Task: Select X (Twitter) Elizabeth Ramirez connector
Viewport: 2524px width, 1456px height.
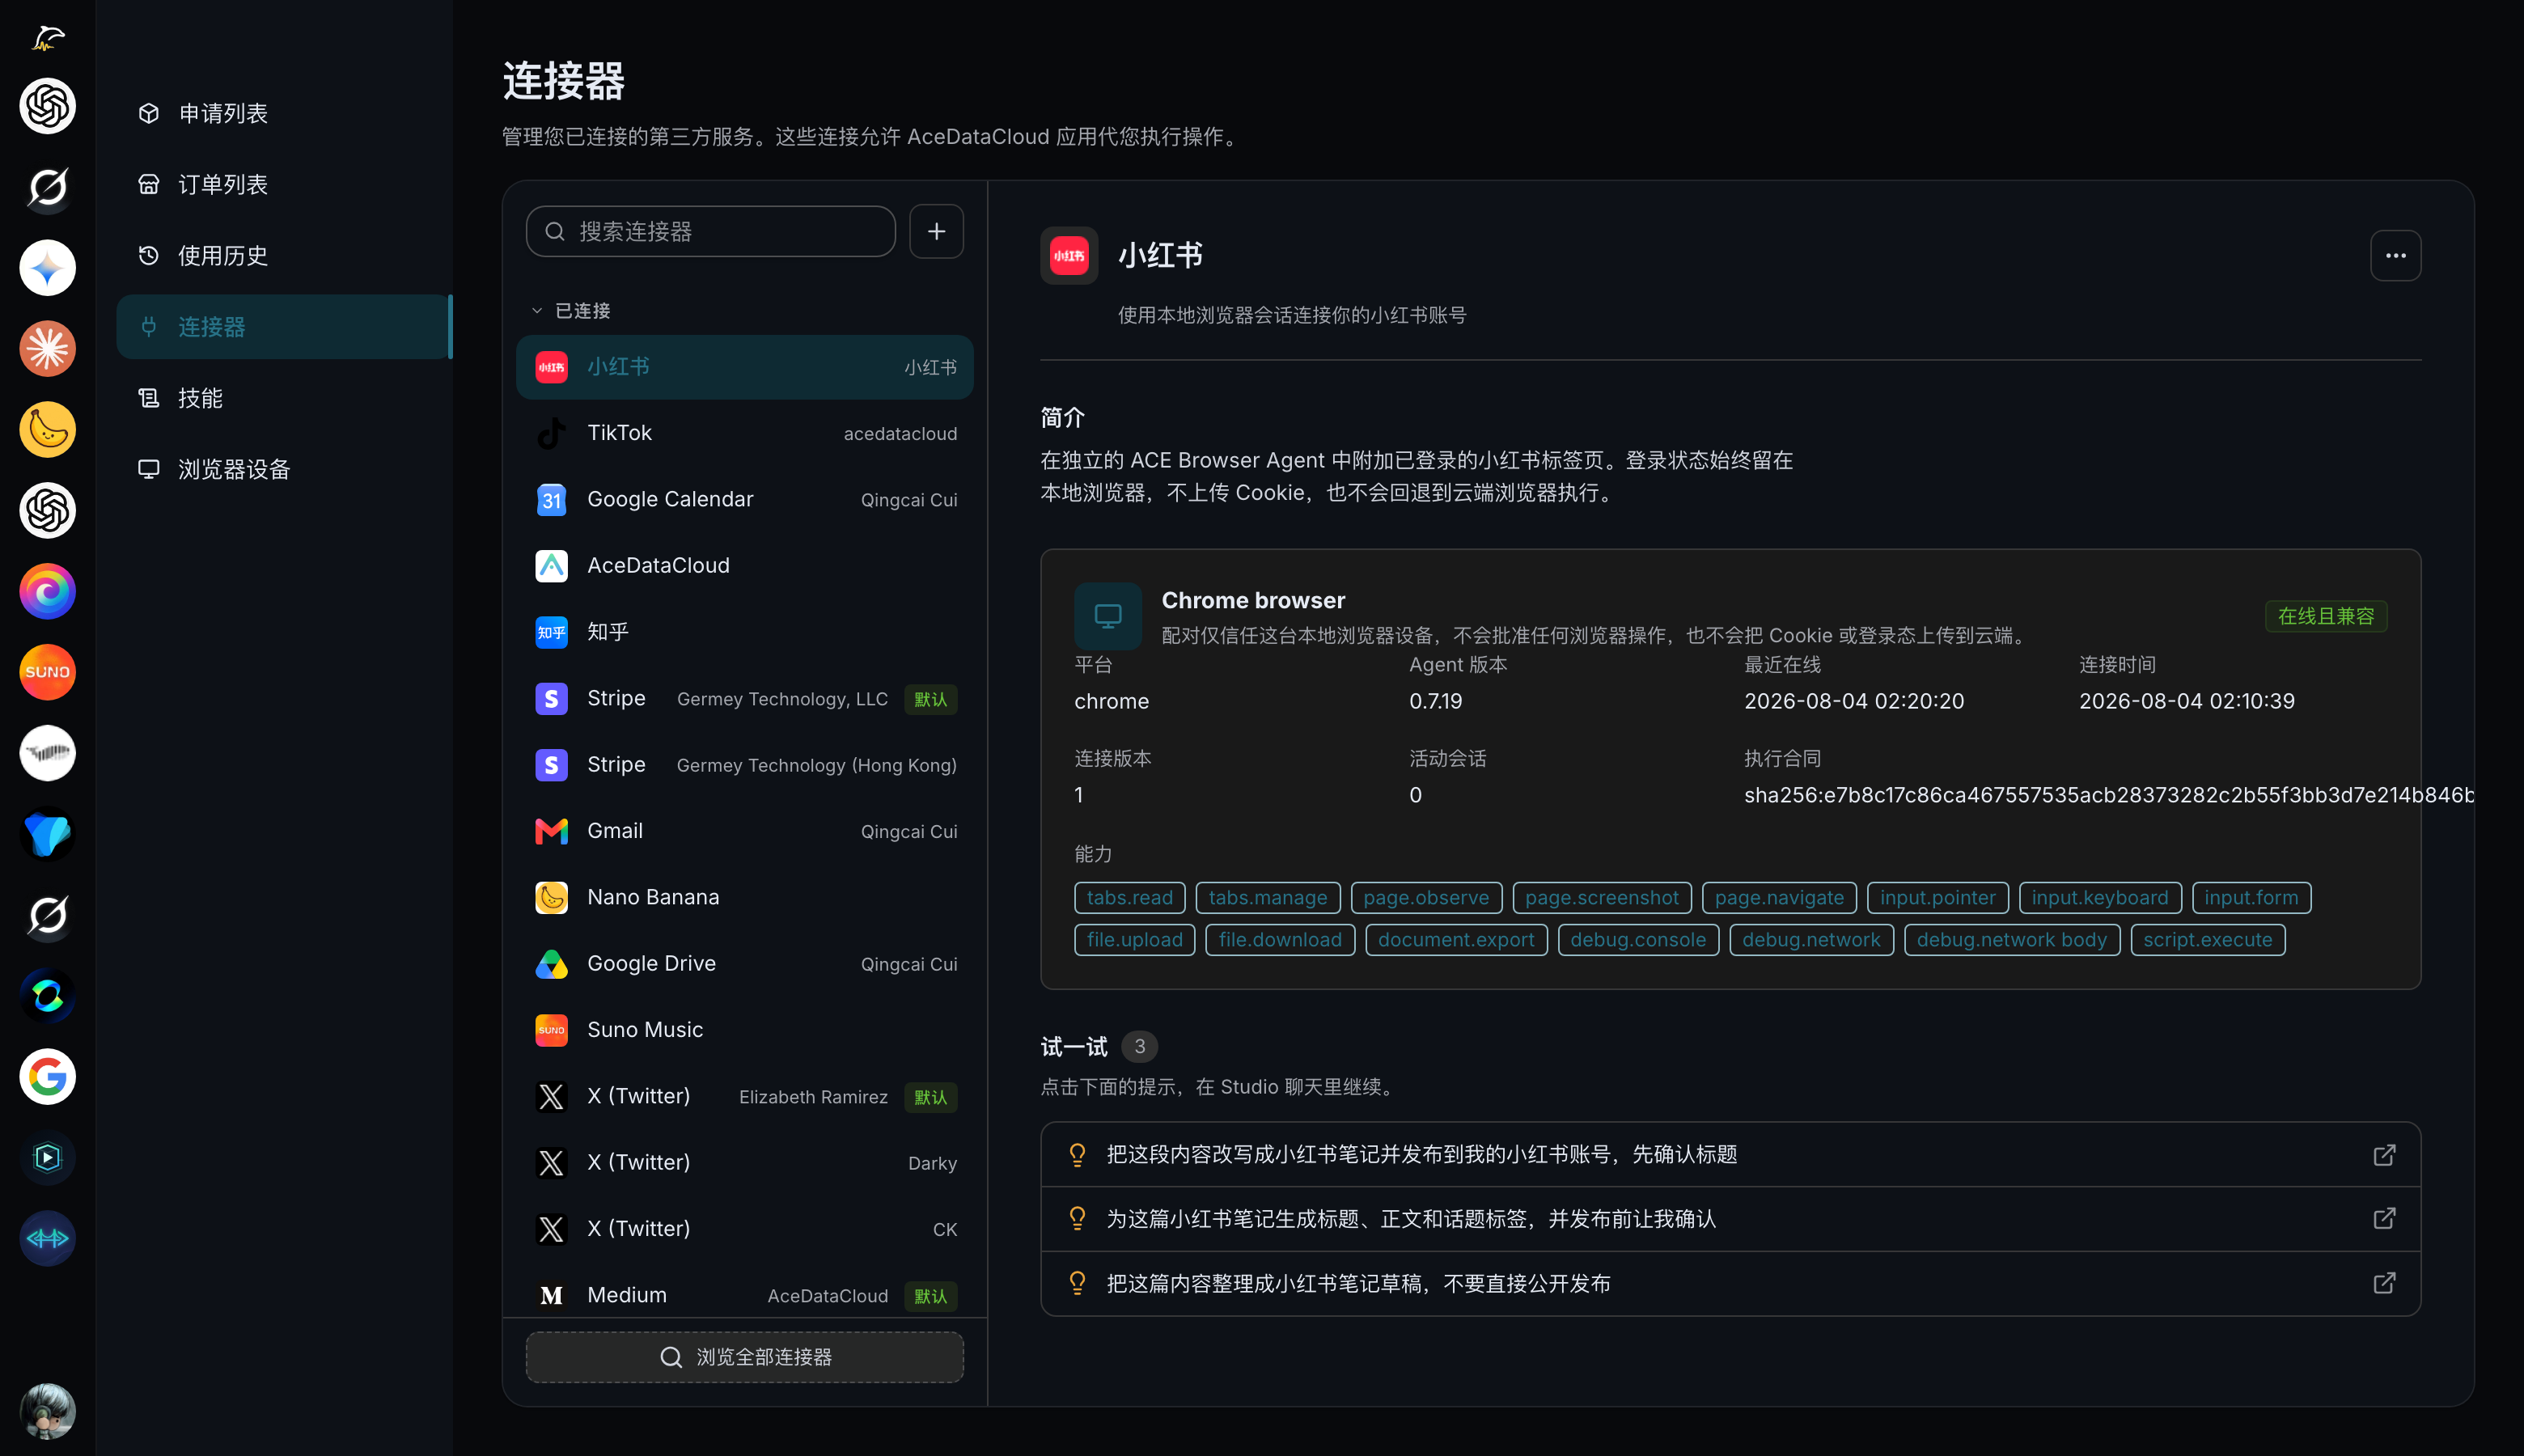Action: coord(745,1097)
